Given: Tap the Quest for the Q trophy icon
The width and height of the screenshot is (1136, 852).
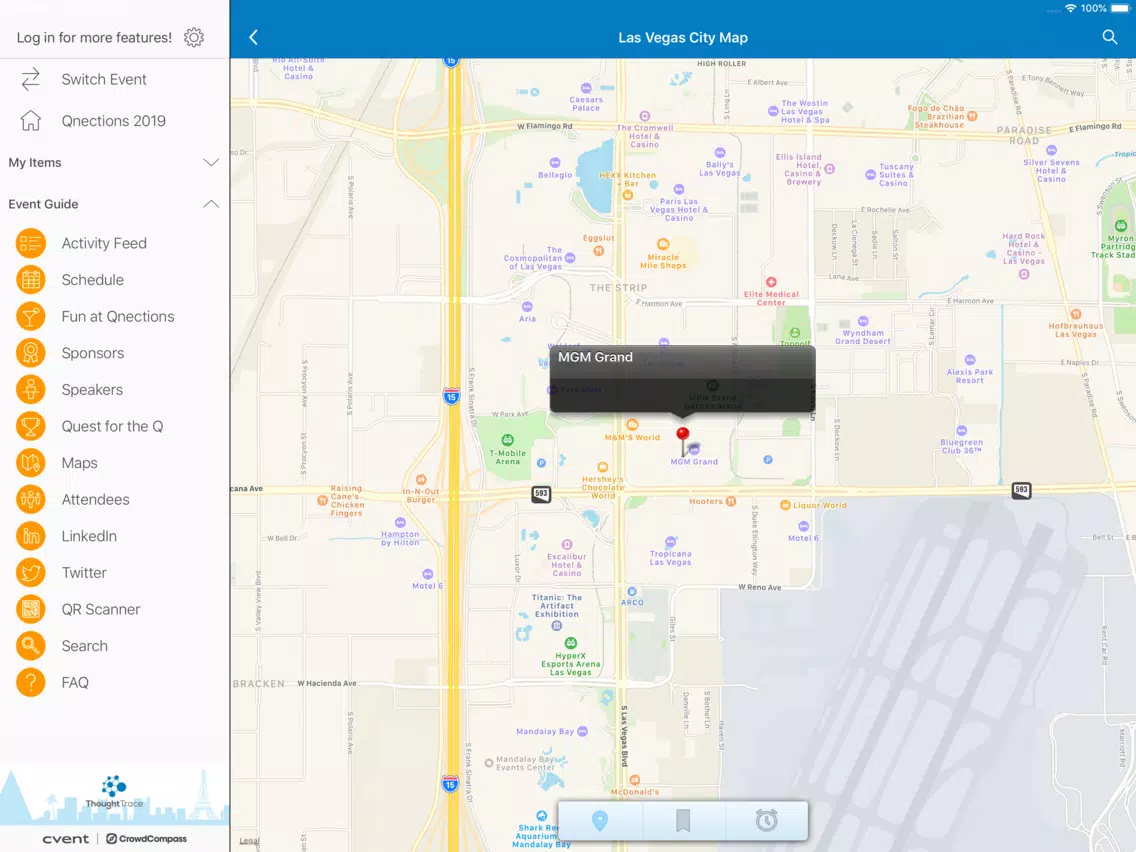Looking at the screenshot, I should 30,426.
